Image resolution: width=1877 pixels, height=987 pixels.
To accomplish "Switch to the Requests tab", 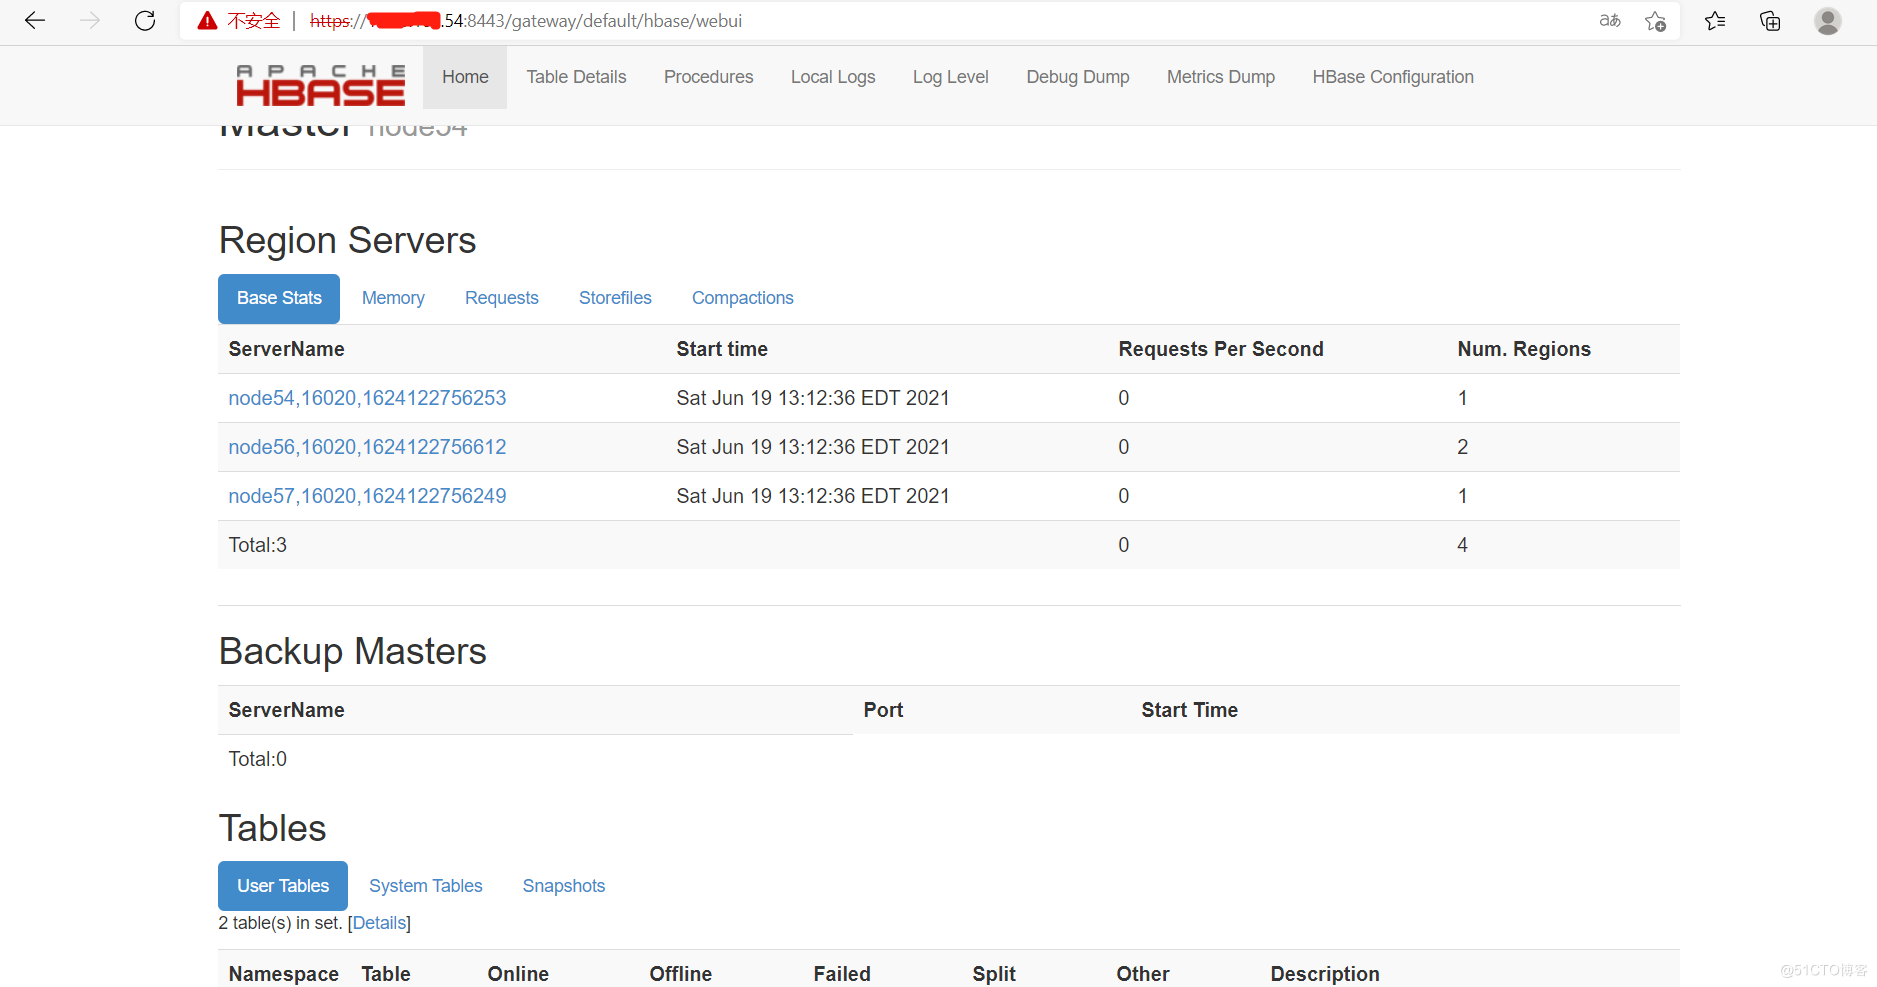I will 501,298.
